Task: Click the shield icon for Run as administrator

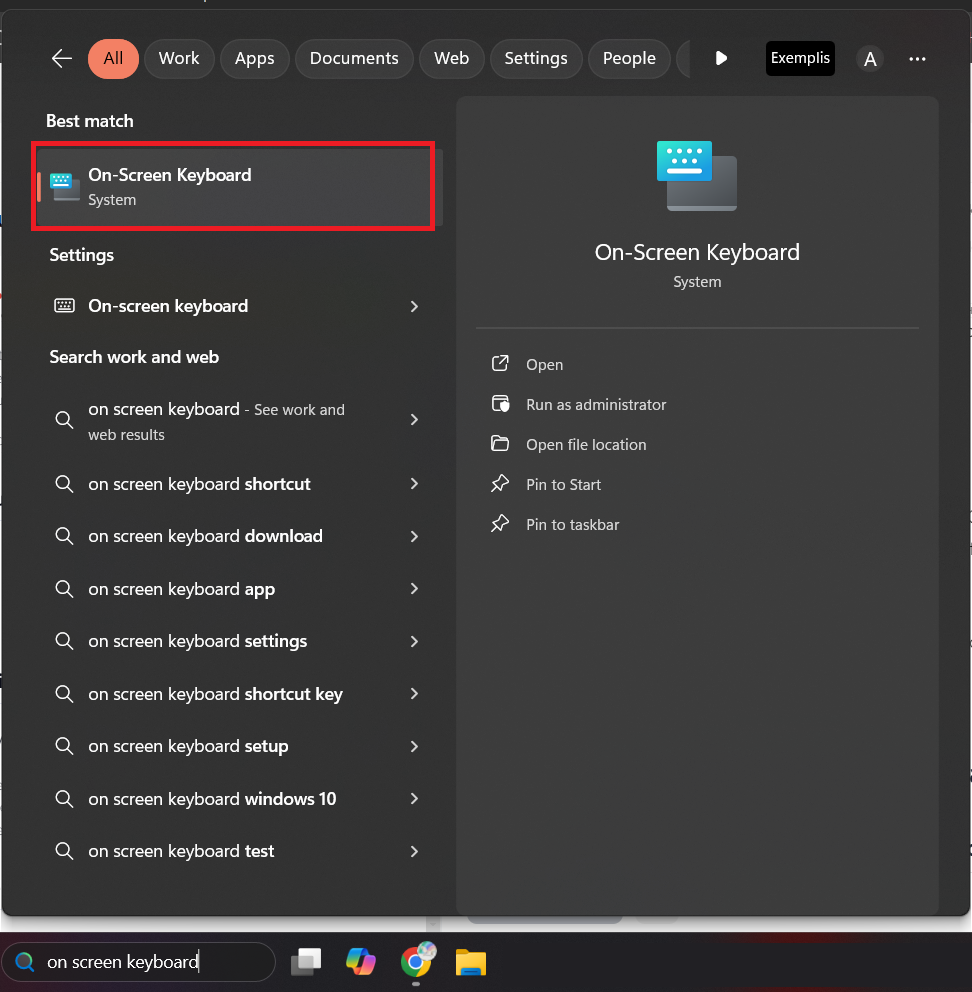Action: tap(500, 404)
